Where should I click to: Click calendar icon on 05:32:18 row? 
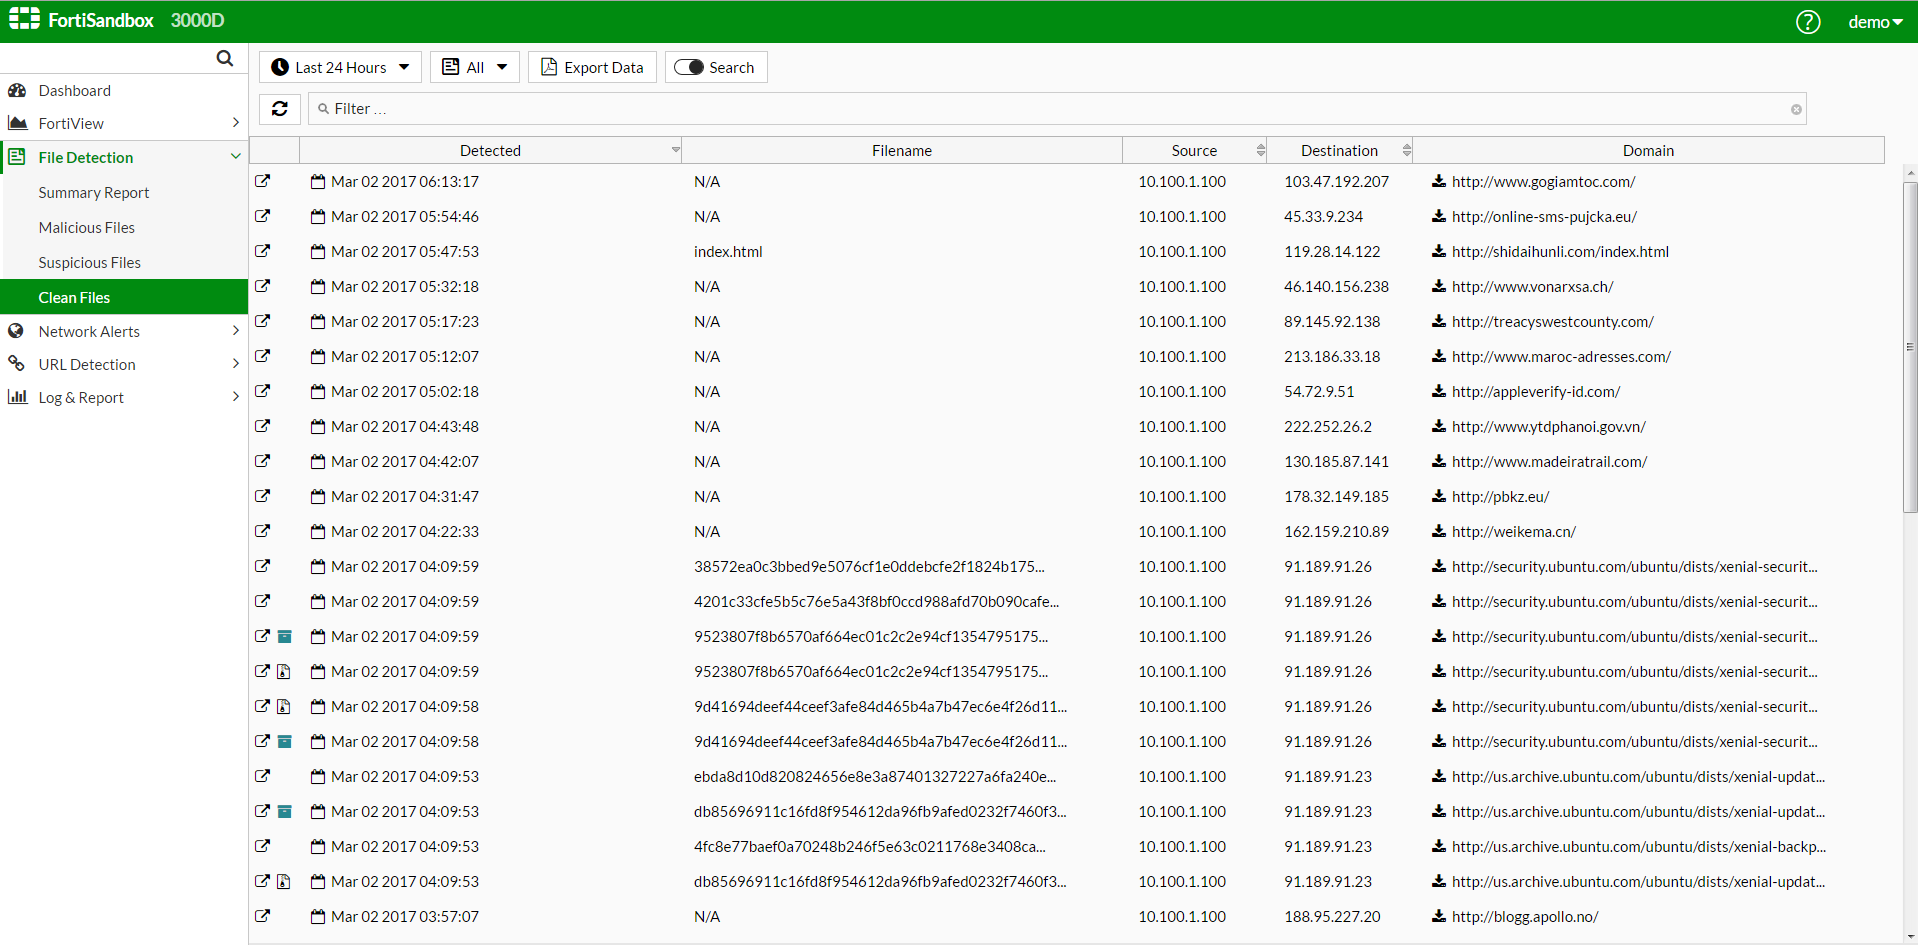point(318,286)
